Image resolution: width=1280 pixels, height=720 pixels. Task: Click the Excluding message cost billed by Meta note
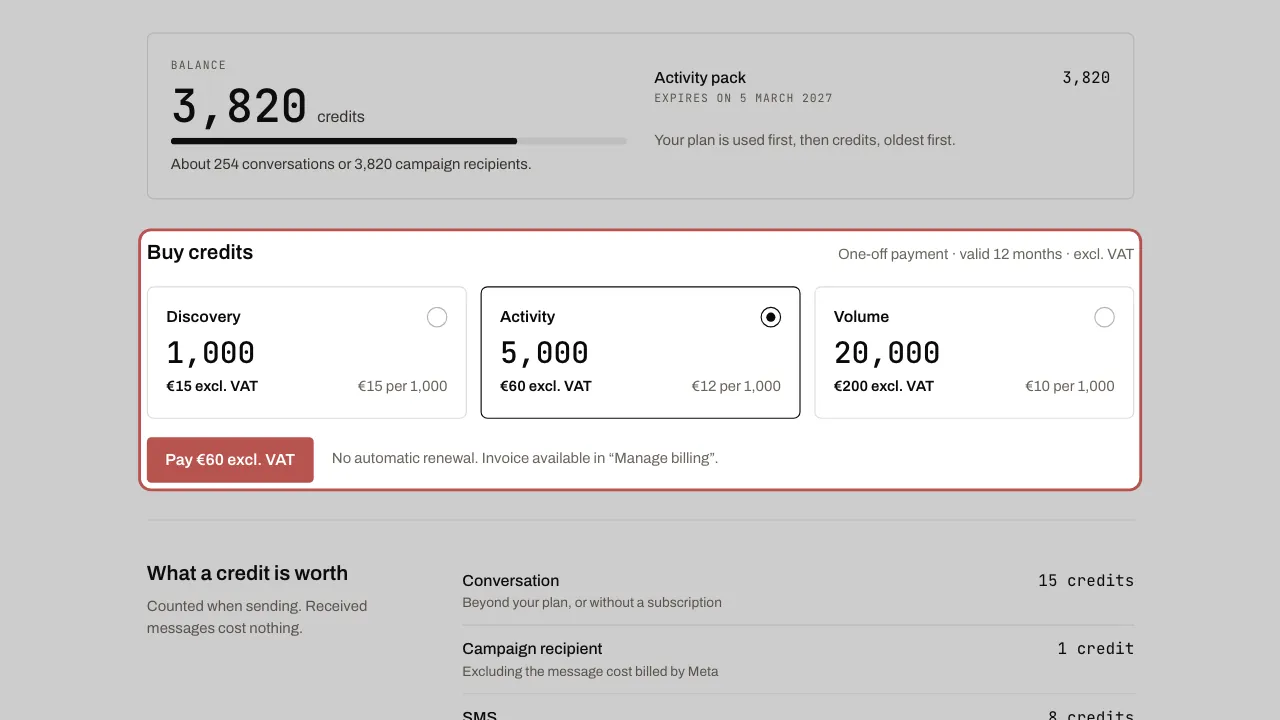pyautogui.click(x=590, y=671)
